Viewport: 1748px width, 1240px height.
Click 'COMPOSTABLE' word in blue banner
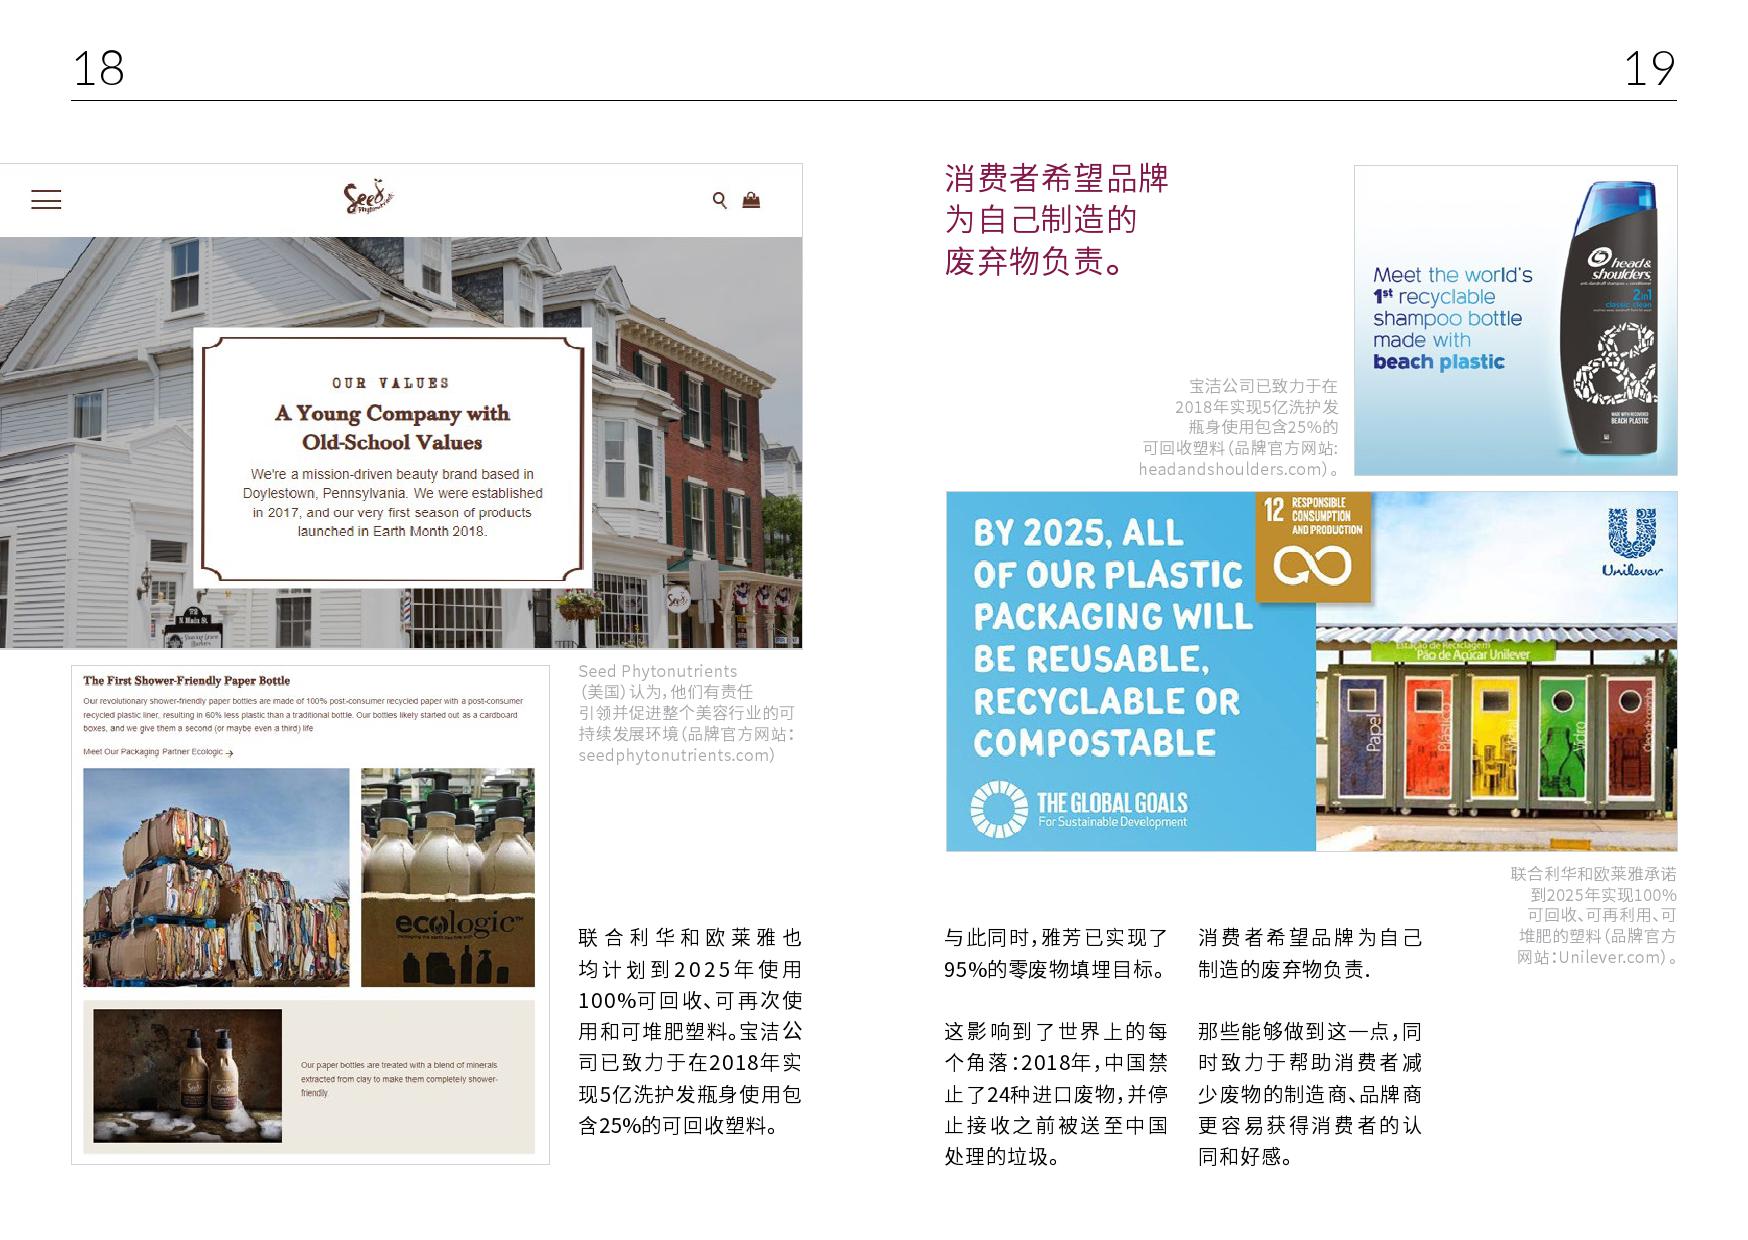pyautogui.click(x=1095, y=743)
